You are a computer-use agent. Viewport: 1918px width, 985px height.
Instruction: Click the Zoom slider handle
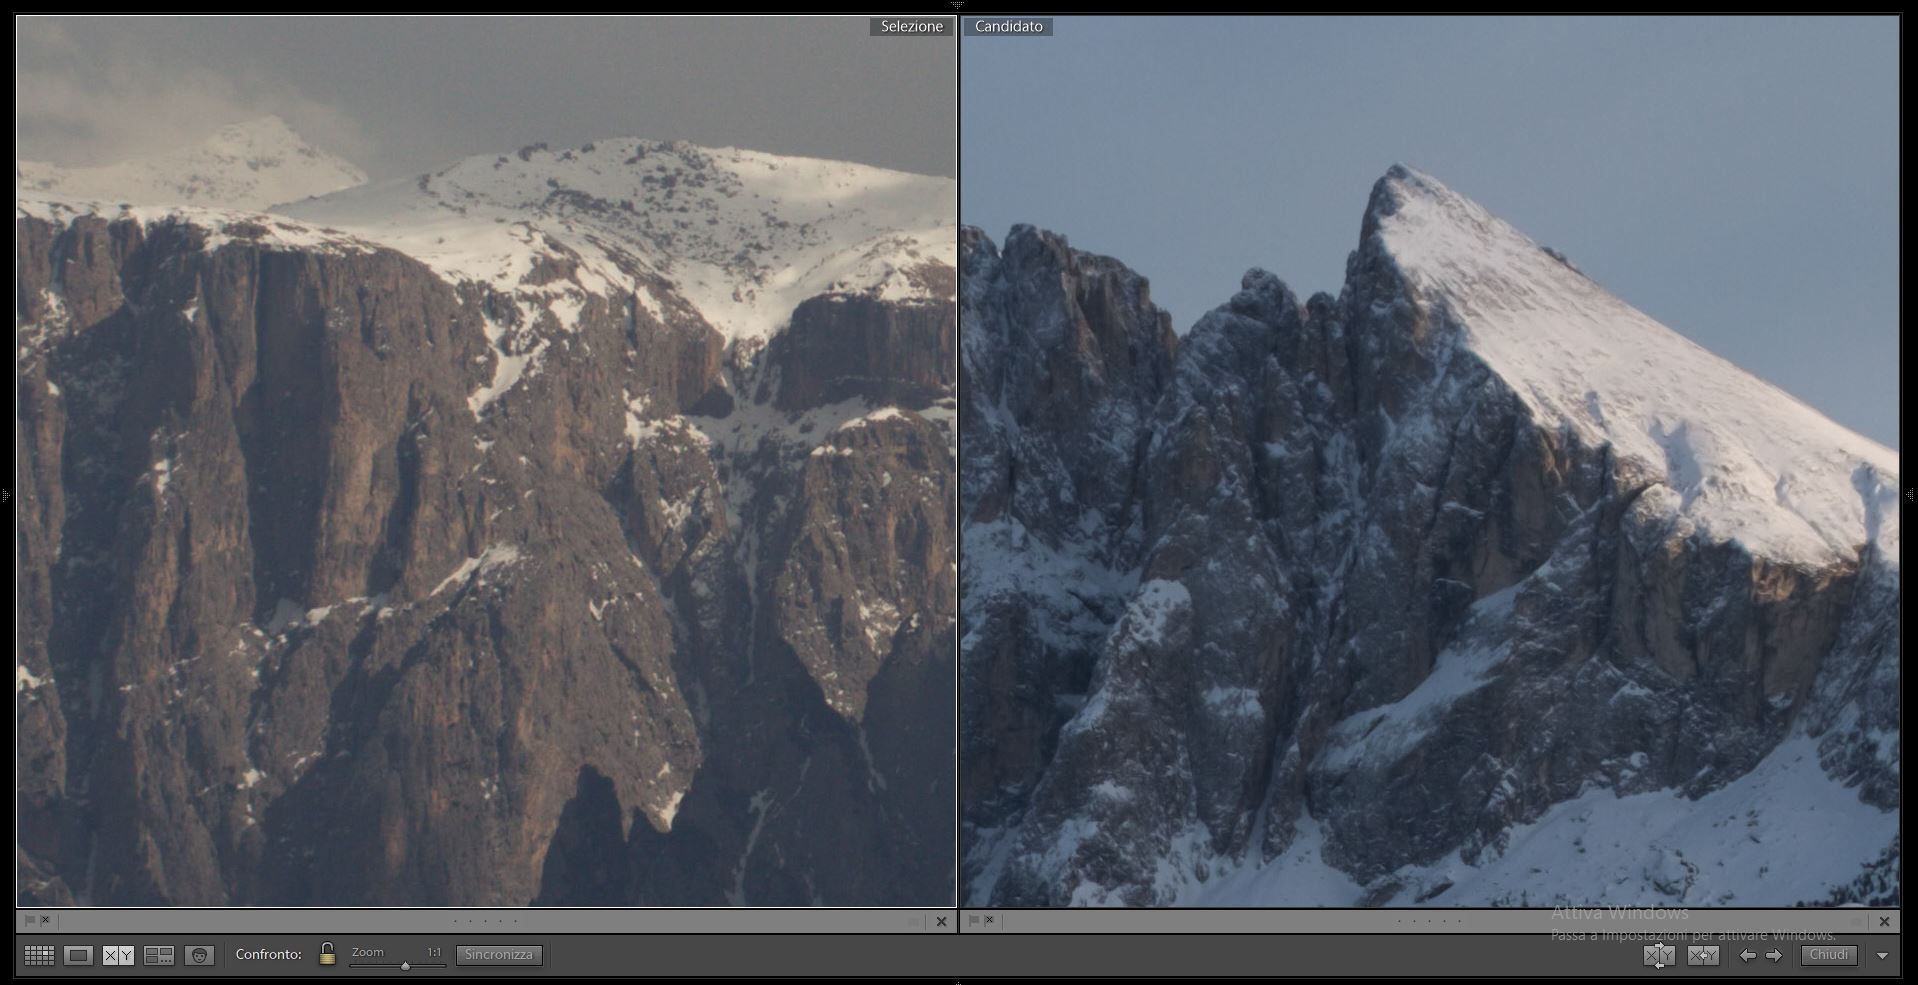pos(405,966)
